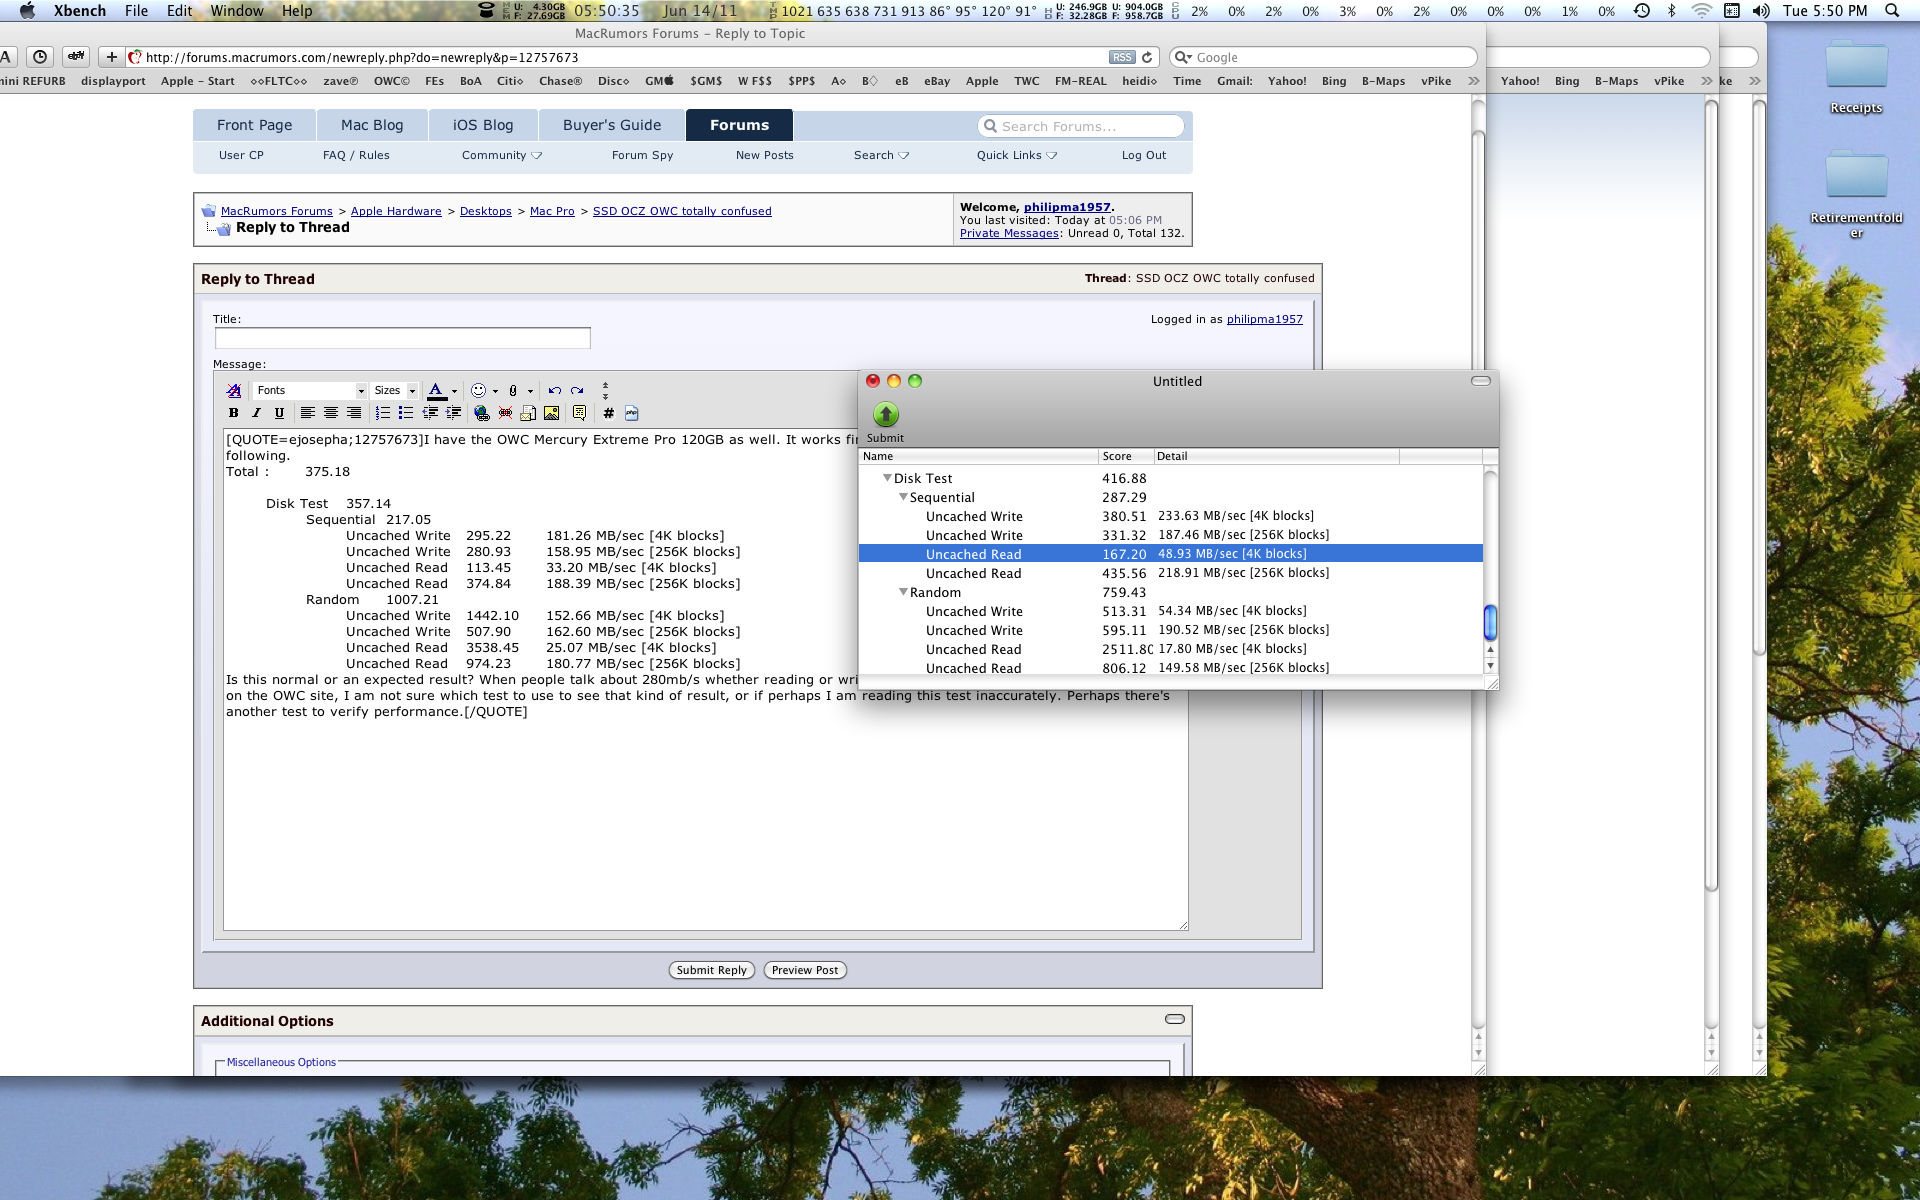
Task: Toggle bold formatting in message editor
Action: pos(233,413)
